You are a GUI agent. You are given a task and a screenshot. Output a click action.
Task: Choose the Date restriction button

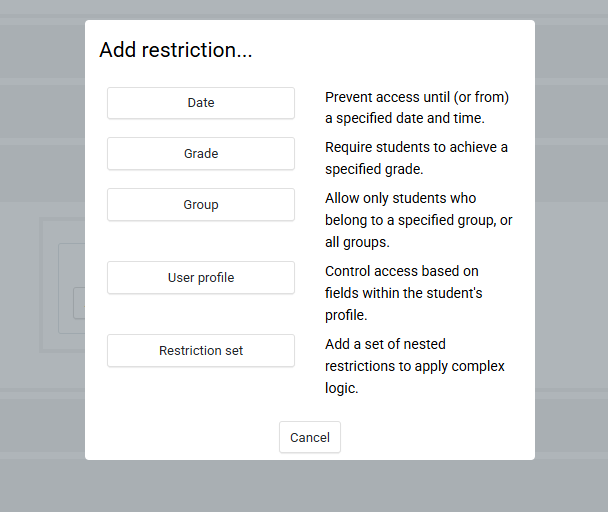point(201,103)
